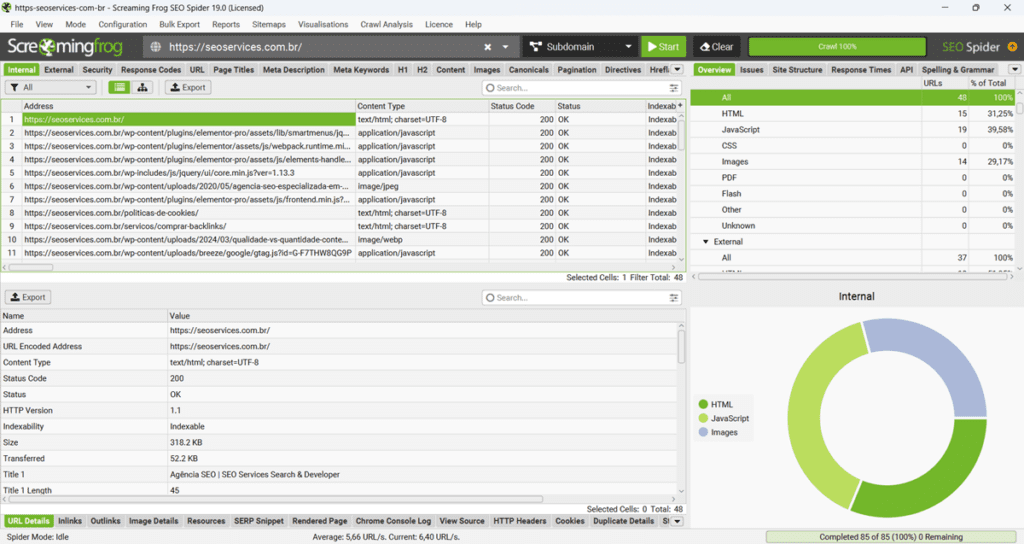Select the External tab

59,70
